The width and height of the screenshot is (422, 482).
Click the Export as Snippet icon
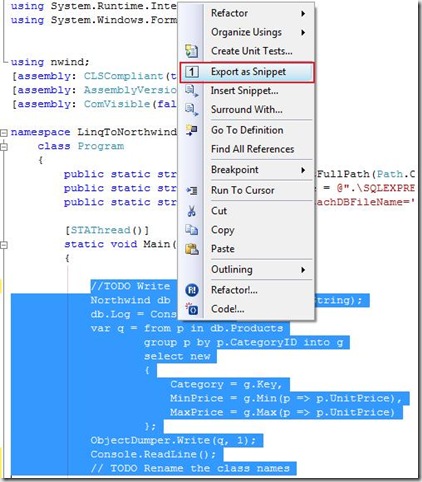(x=192, y=72)
